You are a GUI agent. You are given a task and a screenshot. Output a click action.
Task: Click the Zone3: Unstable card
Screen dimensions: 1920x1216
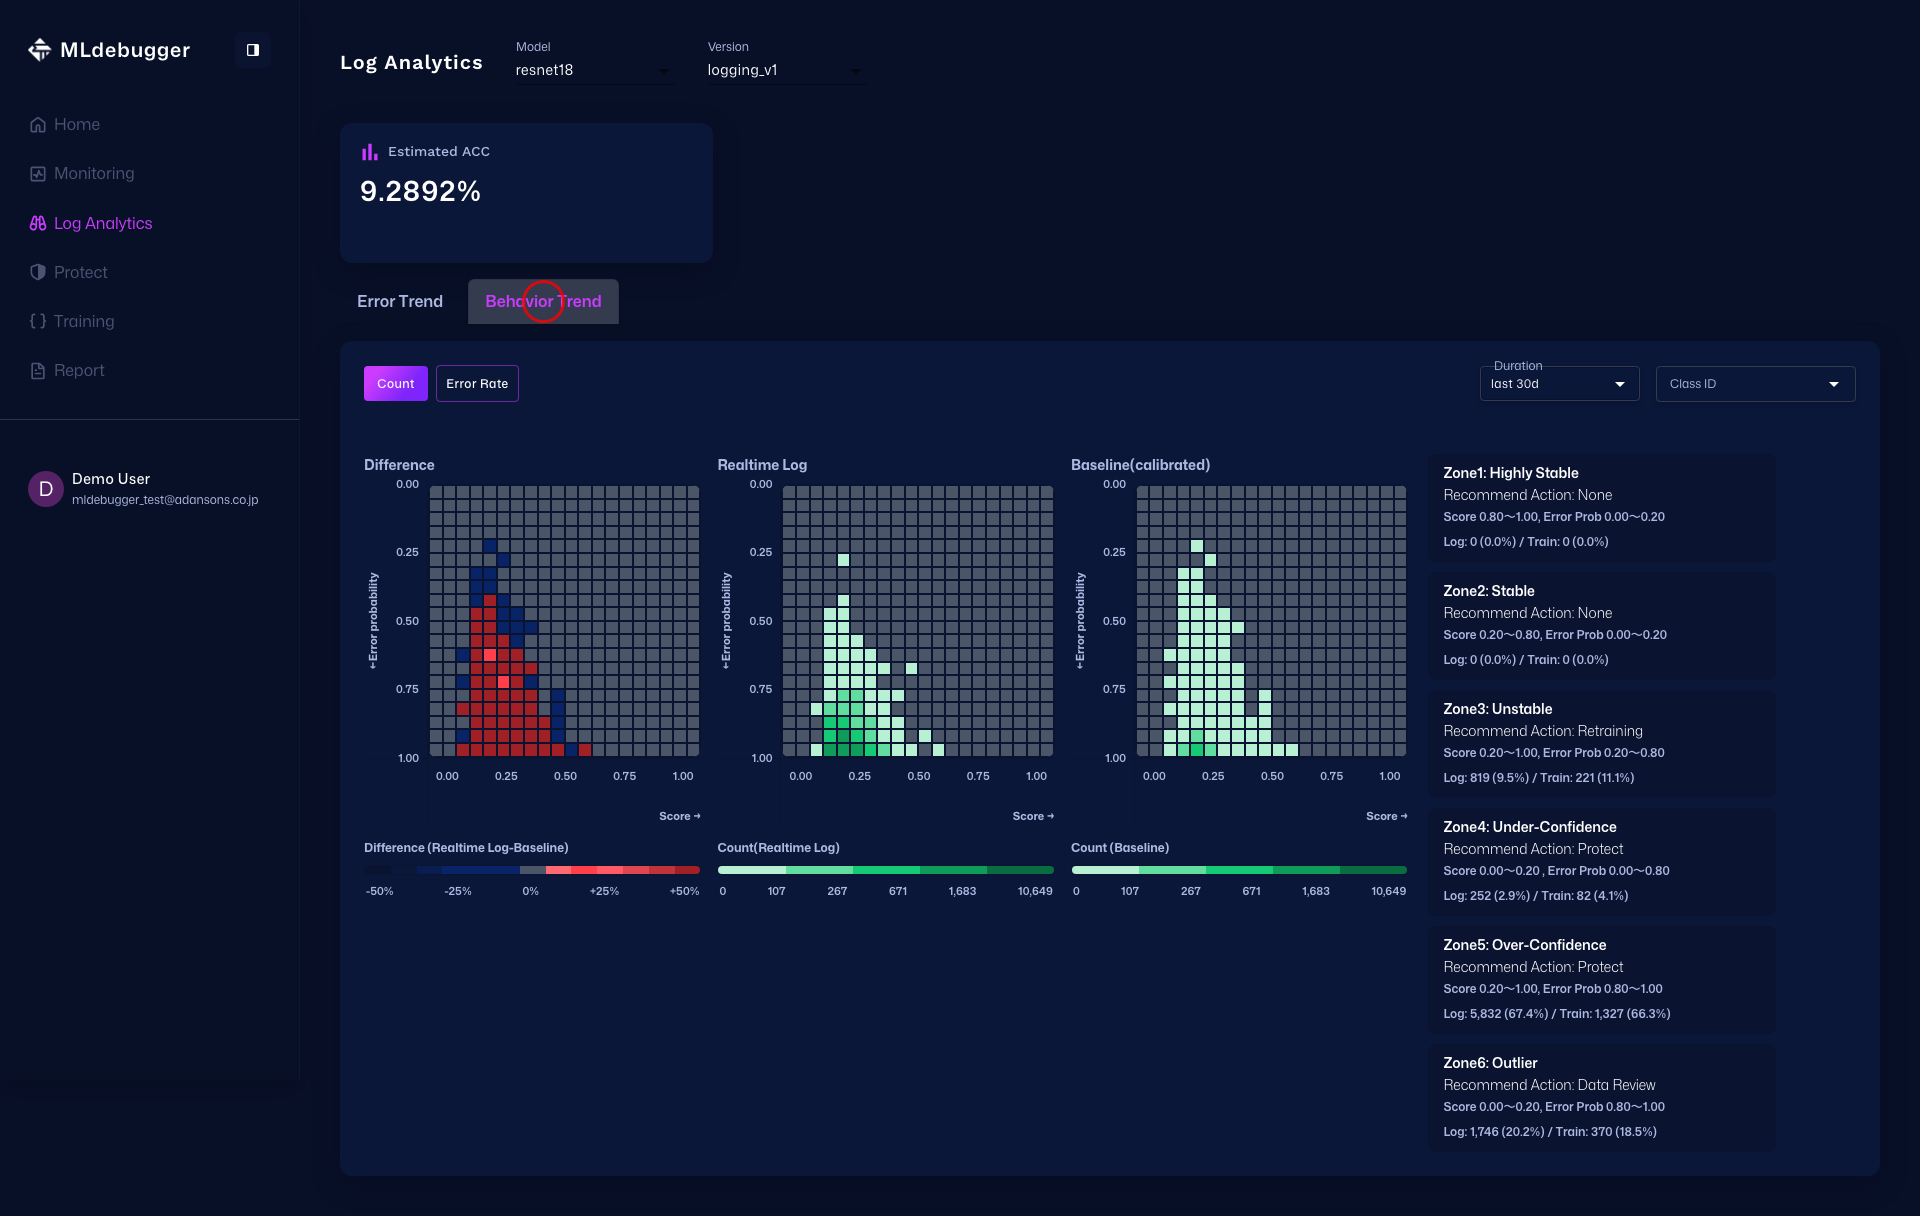[x=1601, y=742]
